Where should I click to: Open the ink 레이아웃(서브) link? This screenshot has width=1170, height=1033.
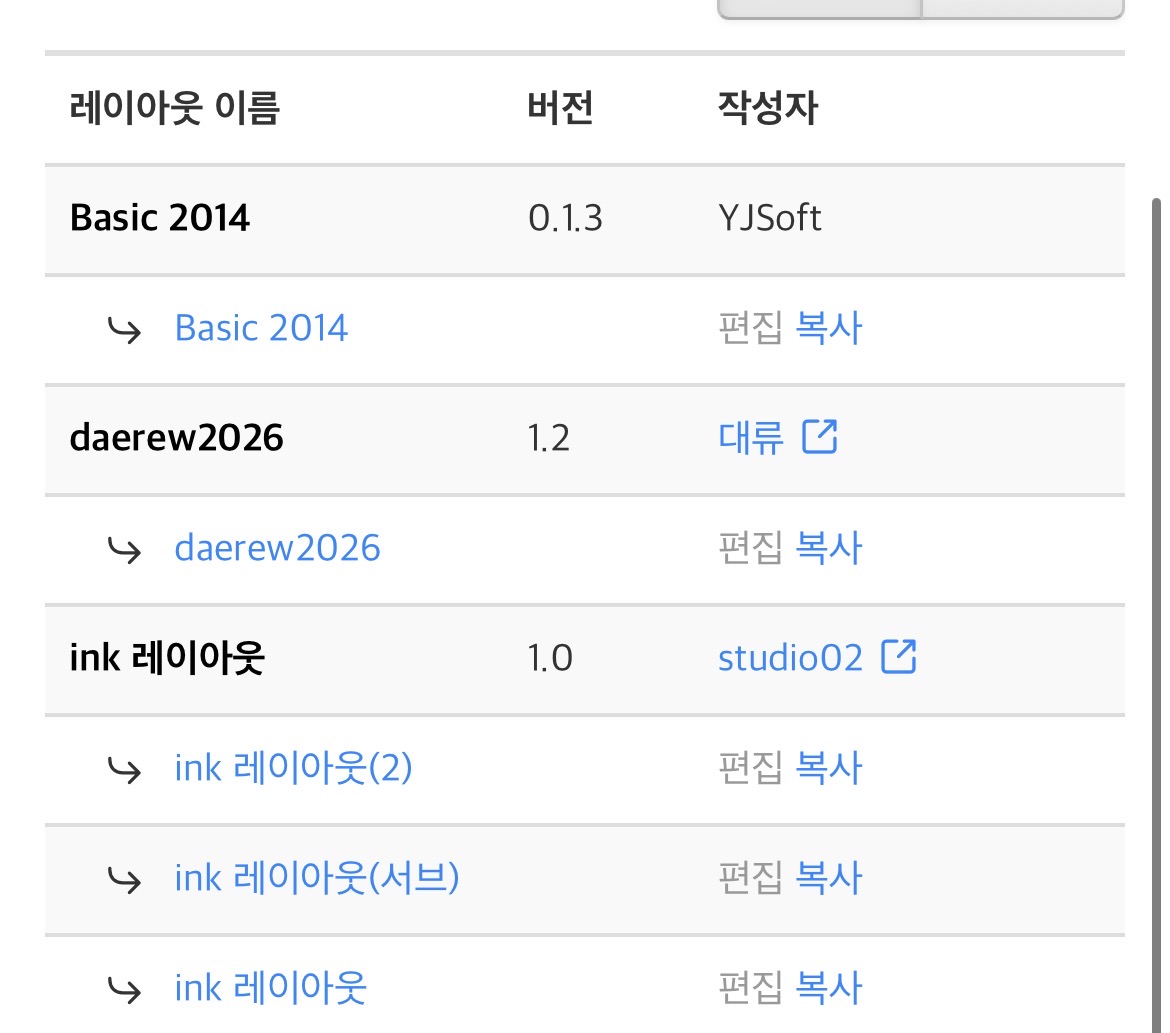click(316, 878)
